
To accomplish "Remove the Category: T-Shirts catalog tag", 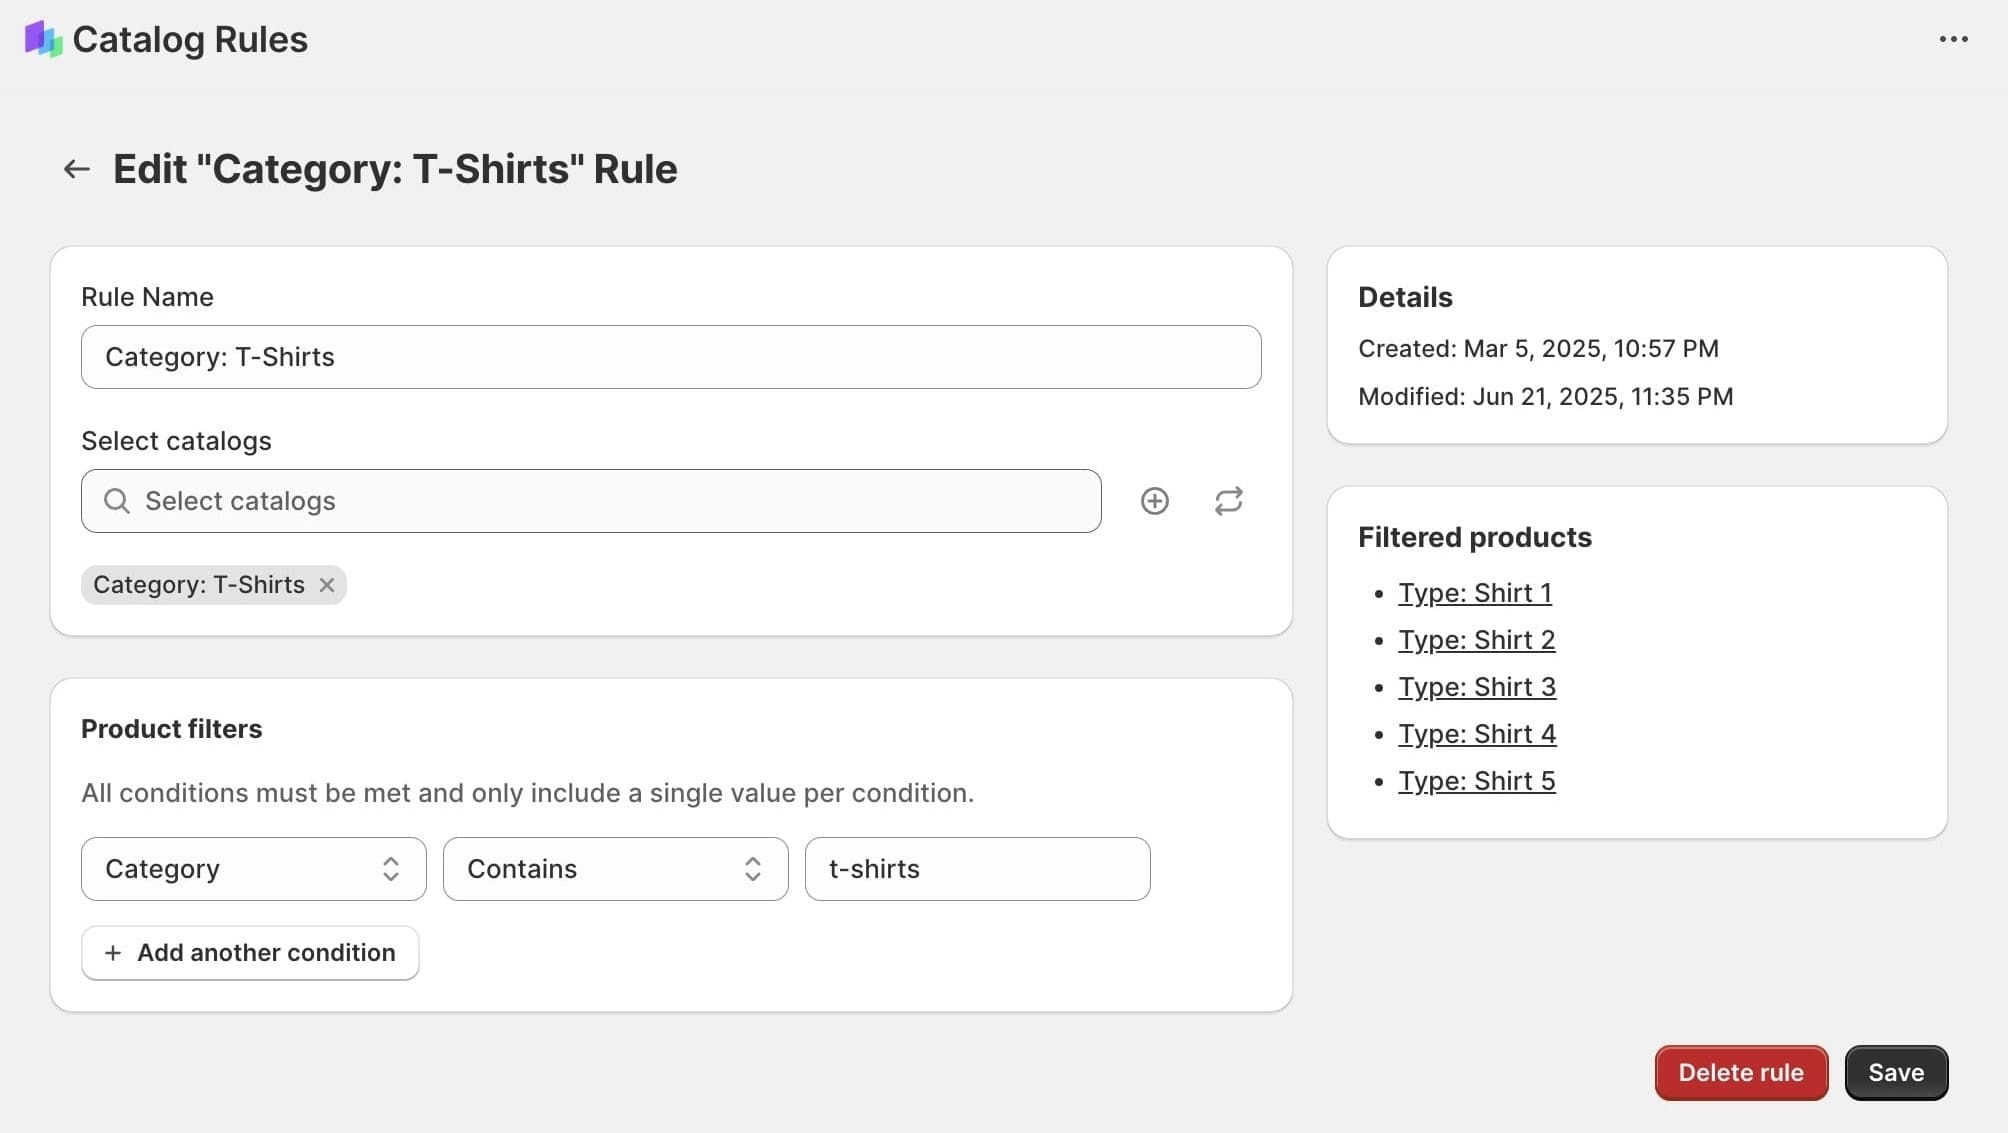I will coord(327,585).
